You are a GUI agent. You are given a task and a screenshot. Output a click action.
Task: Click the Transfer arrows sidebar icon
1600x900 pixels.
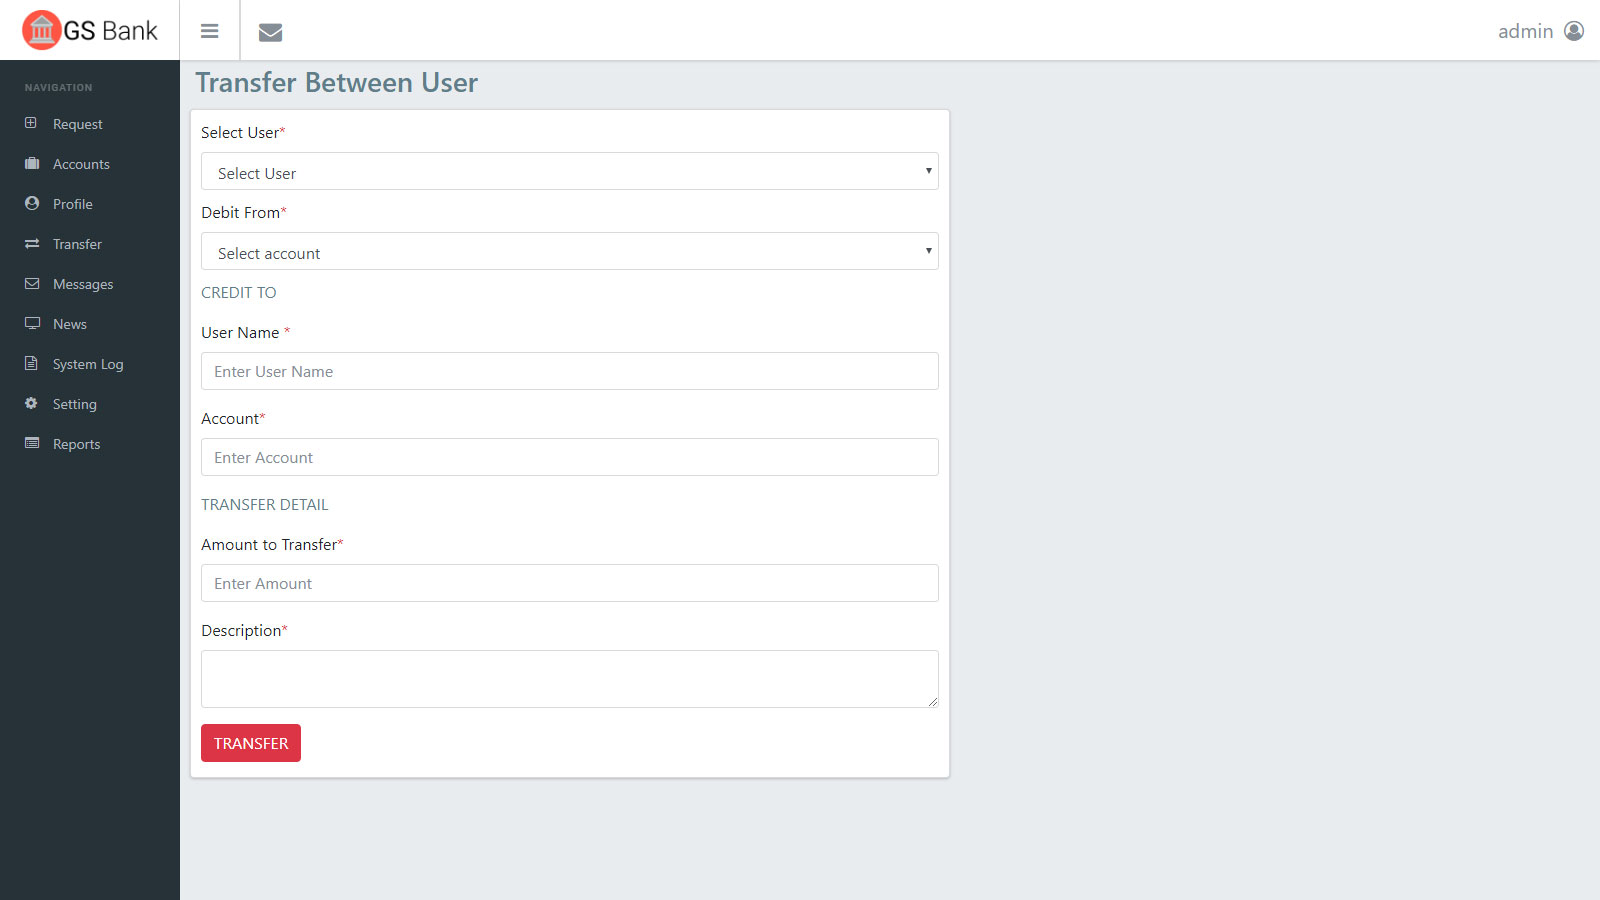pyautogui.click(x=32, y=243)
